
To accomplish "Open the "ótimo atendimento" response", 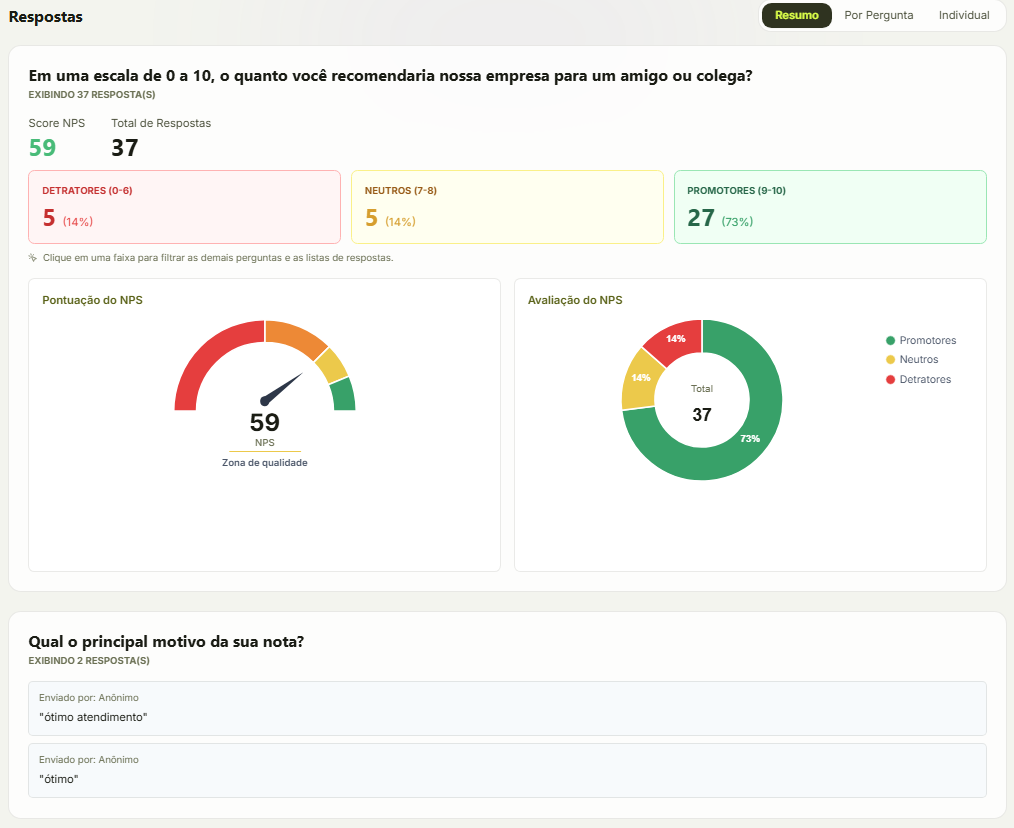I will click(x=507, y=708).
